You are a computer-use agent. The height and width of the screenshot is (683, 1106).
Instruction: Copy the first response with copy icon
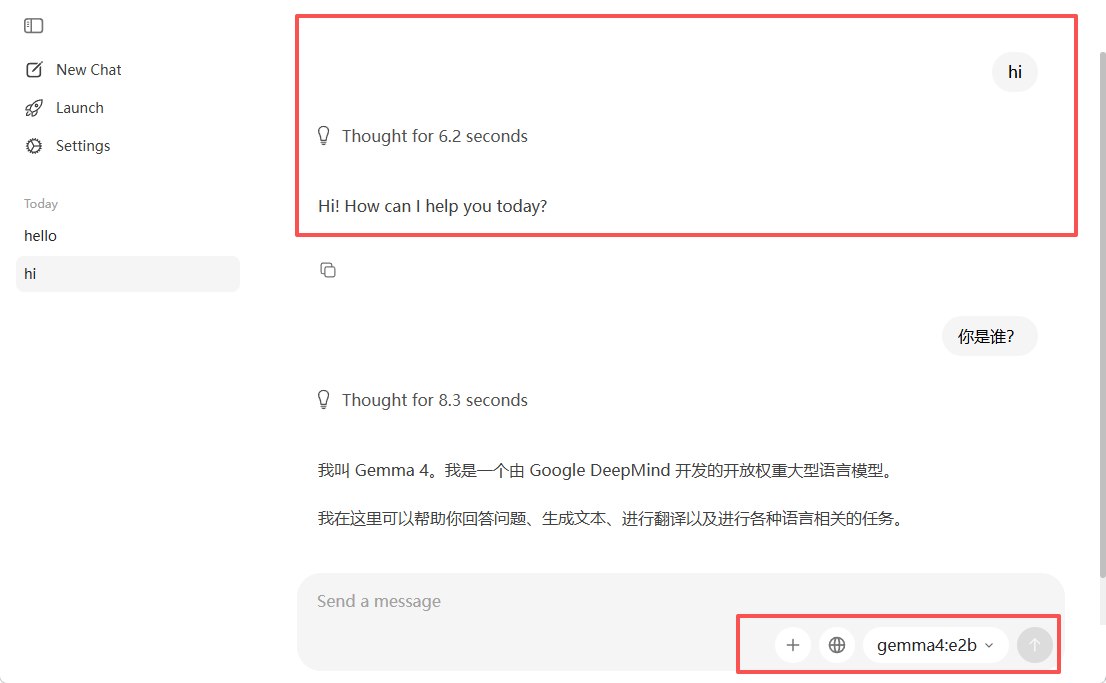(328, 270)
